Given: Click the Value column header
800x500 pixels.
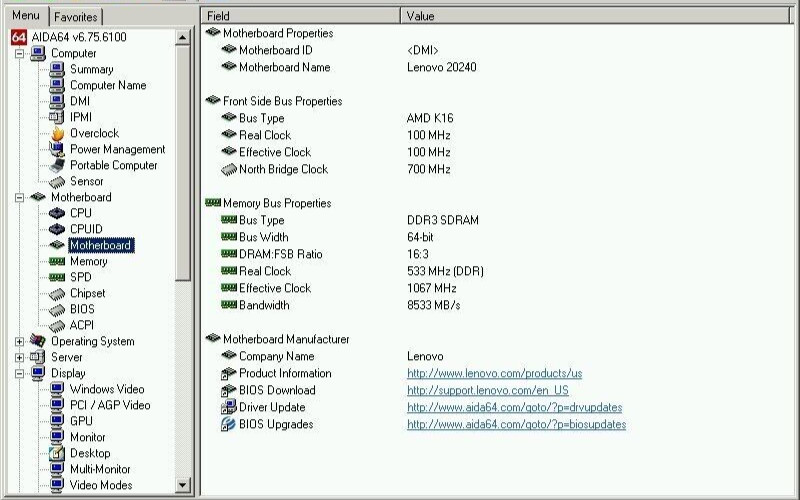Looking at the screenshot, I should point(595,16).
